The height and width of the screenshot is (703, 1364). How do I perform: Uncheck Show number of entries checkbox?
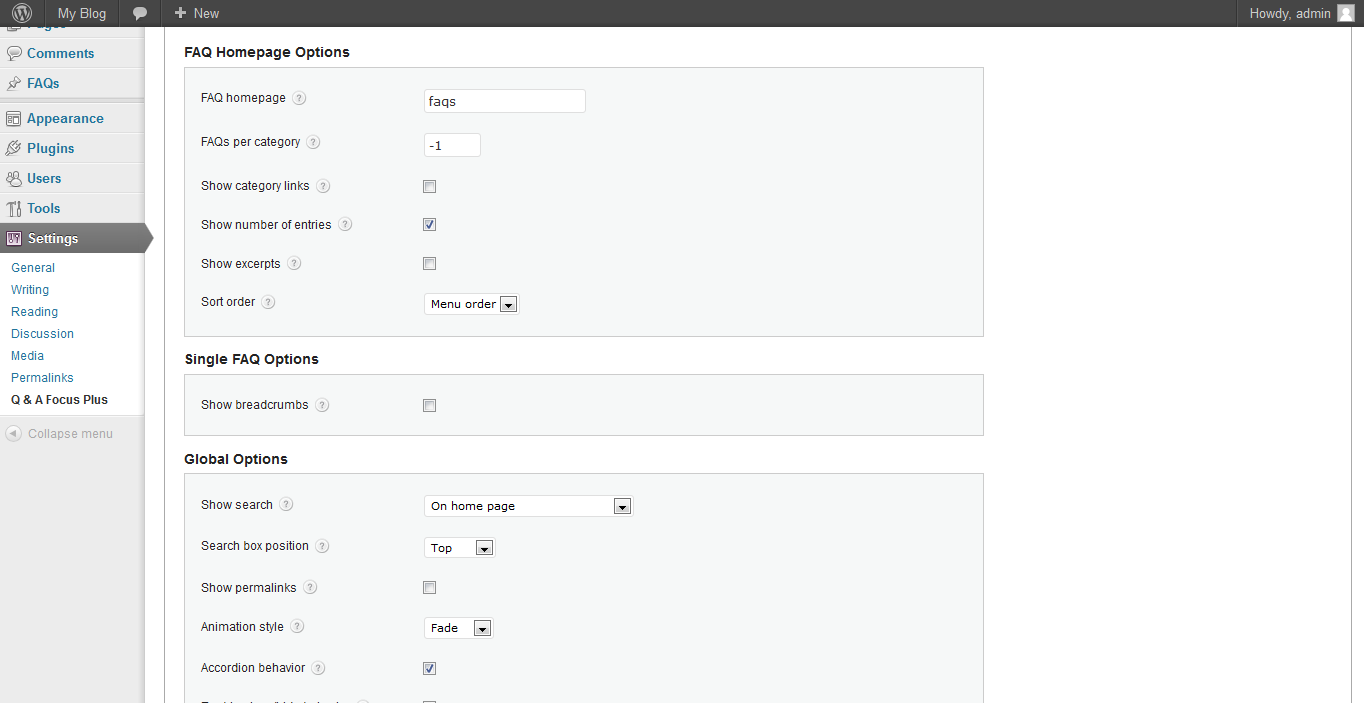(430, 225)
